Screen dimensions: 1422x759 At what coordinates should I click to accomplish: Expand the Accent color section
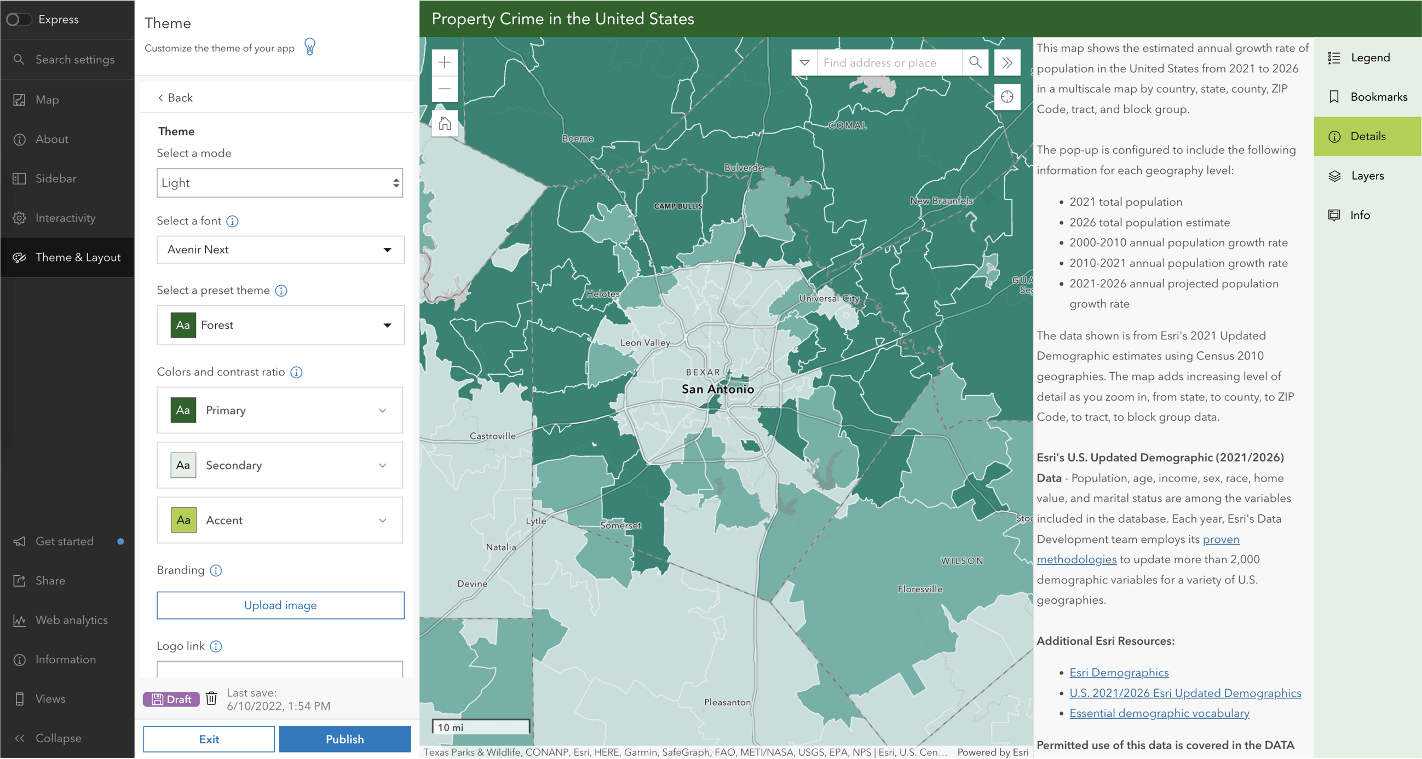[x=280, y=520]
